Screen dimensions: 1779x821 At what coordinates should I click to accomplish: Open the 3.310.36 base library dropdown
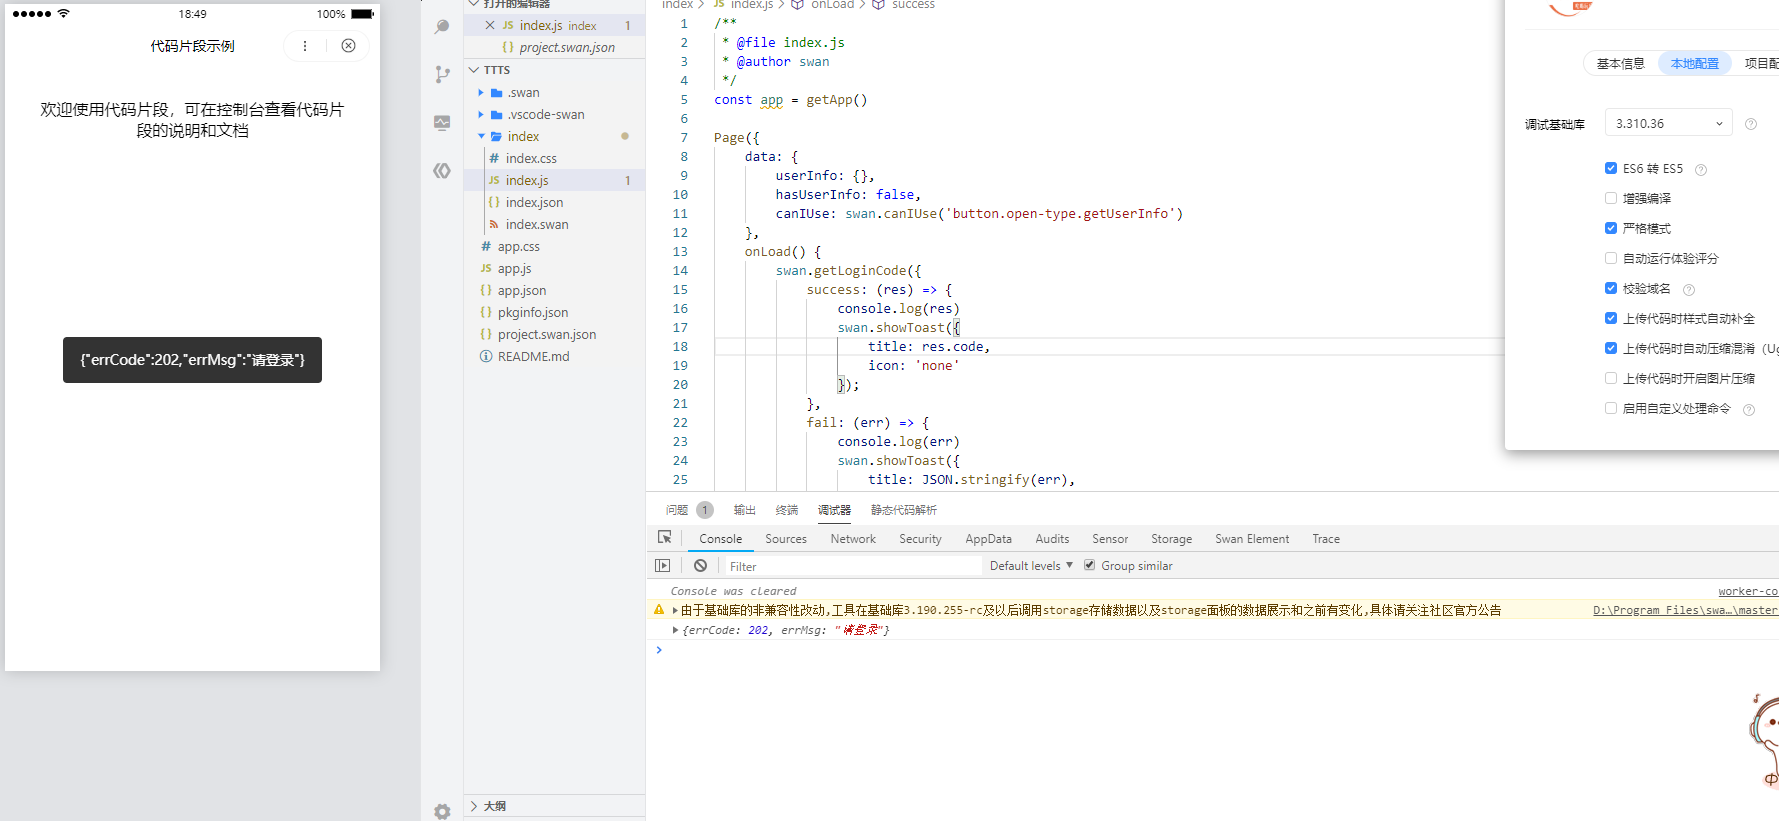(x=1669, y=123)
